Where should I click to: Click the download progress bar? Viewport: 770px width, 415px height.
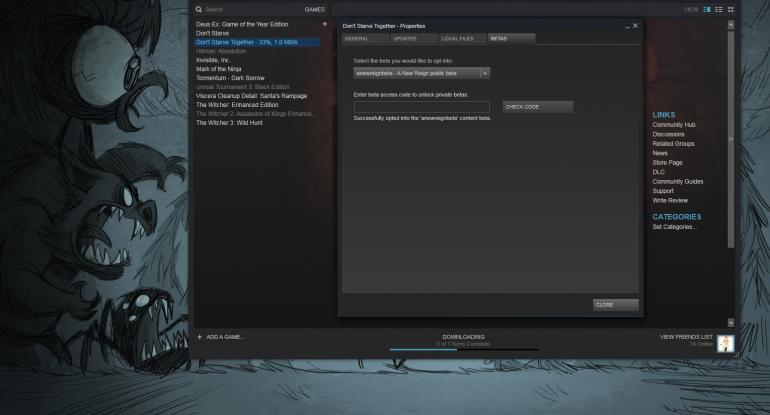point(464,350)
